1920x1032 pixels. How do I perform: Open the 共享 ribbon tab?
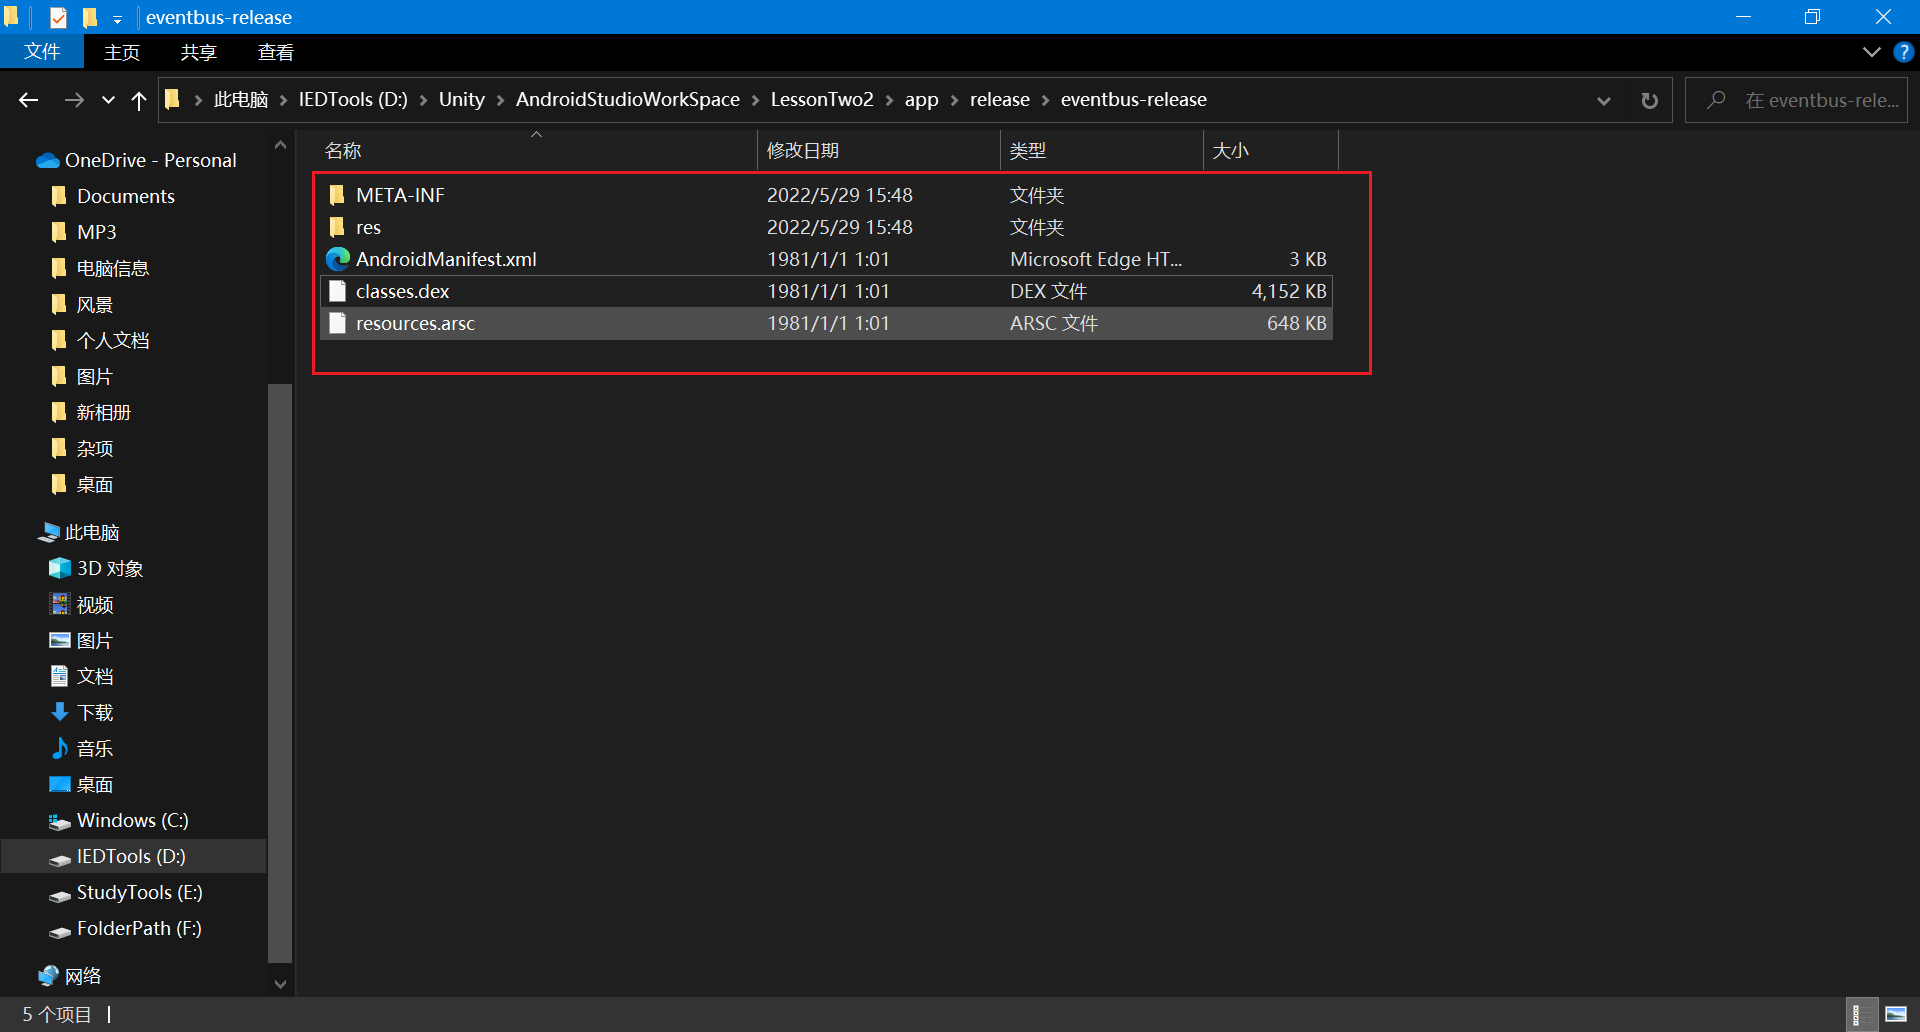pyautogui.click(x=199, y=52)
